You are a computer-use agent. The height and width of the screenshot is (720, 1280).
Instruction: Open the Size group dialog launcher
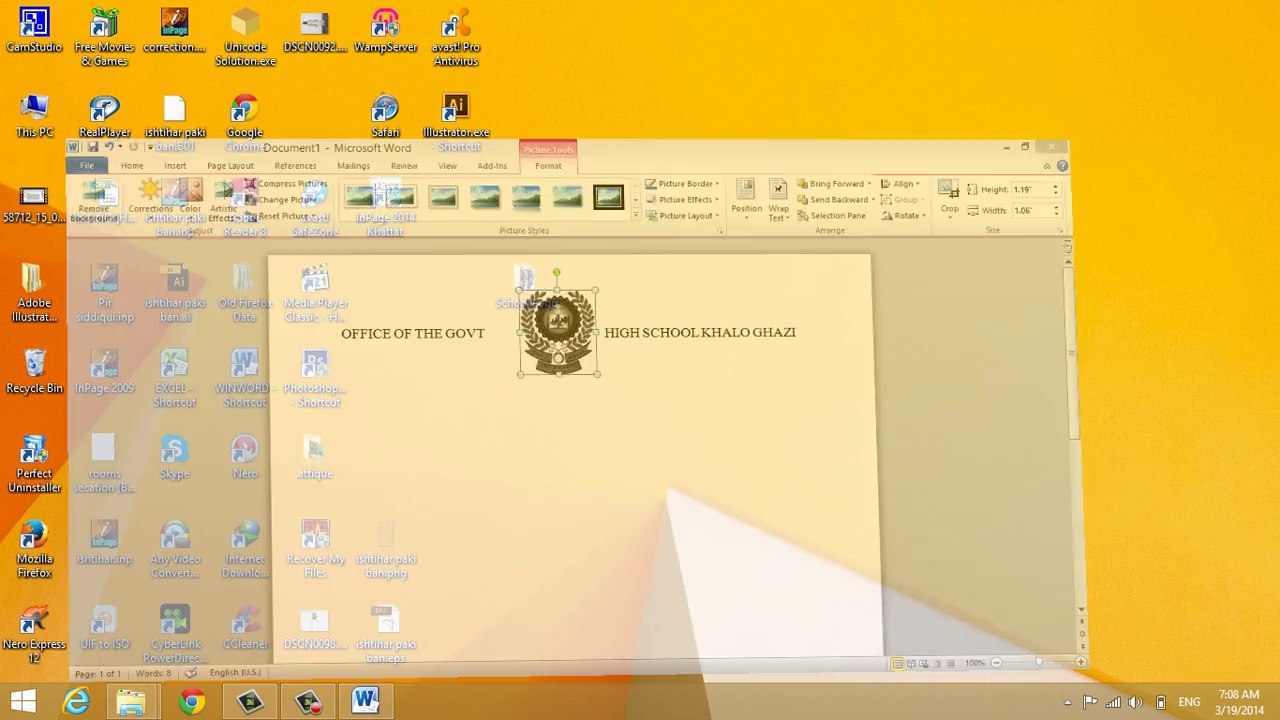(x=1059, y=231)
